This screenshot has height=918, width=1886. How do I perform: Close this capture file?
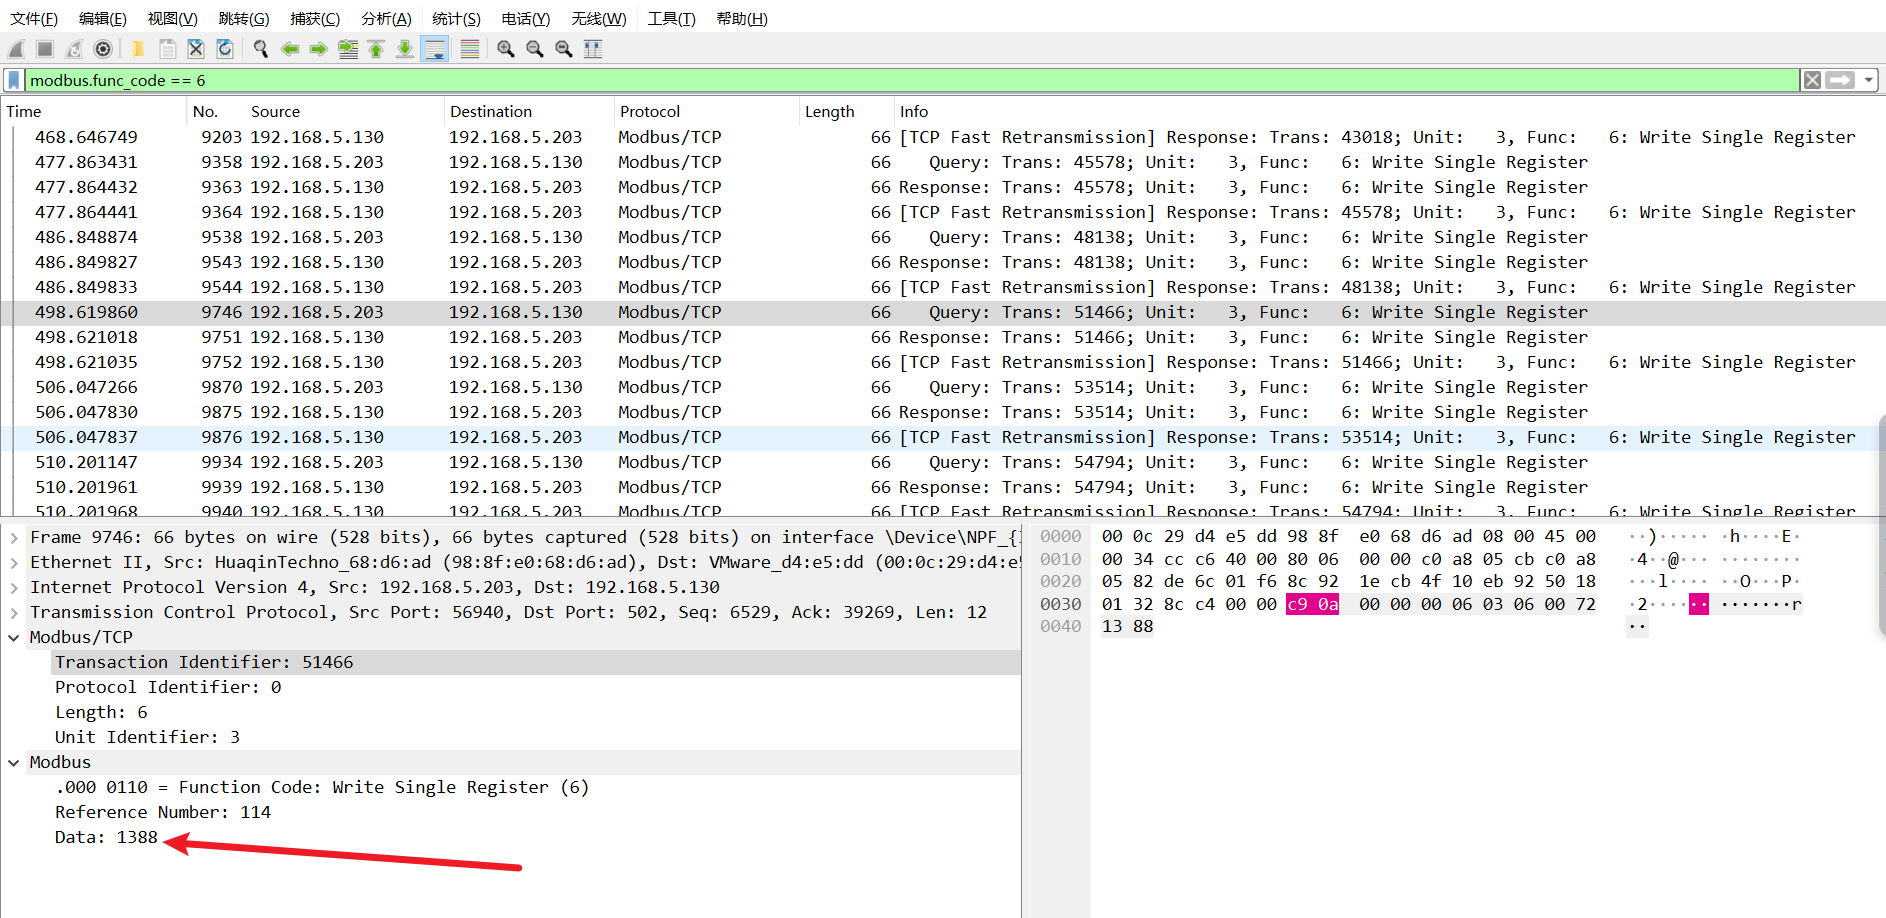[x=196, y=49]
